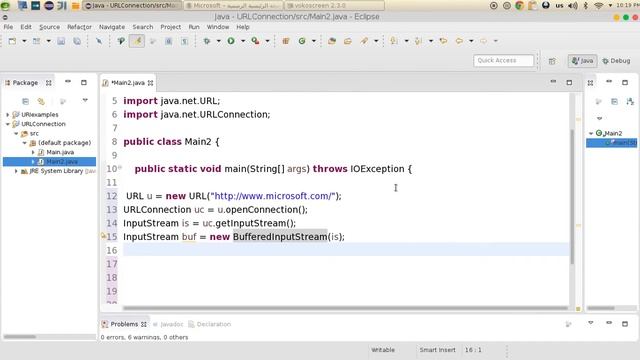Image resolution: width=640 pixels, height=360 pixels.
Task: Open the Search menu
Action: click(x=142, y=27)
